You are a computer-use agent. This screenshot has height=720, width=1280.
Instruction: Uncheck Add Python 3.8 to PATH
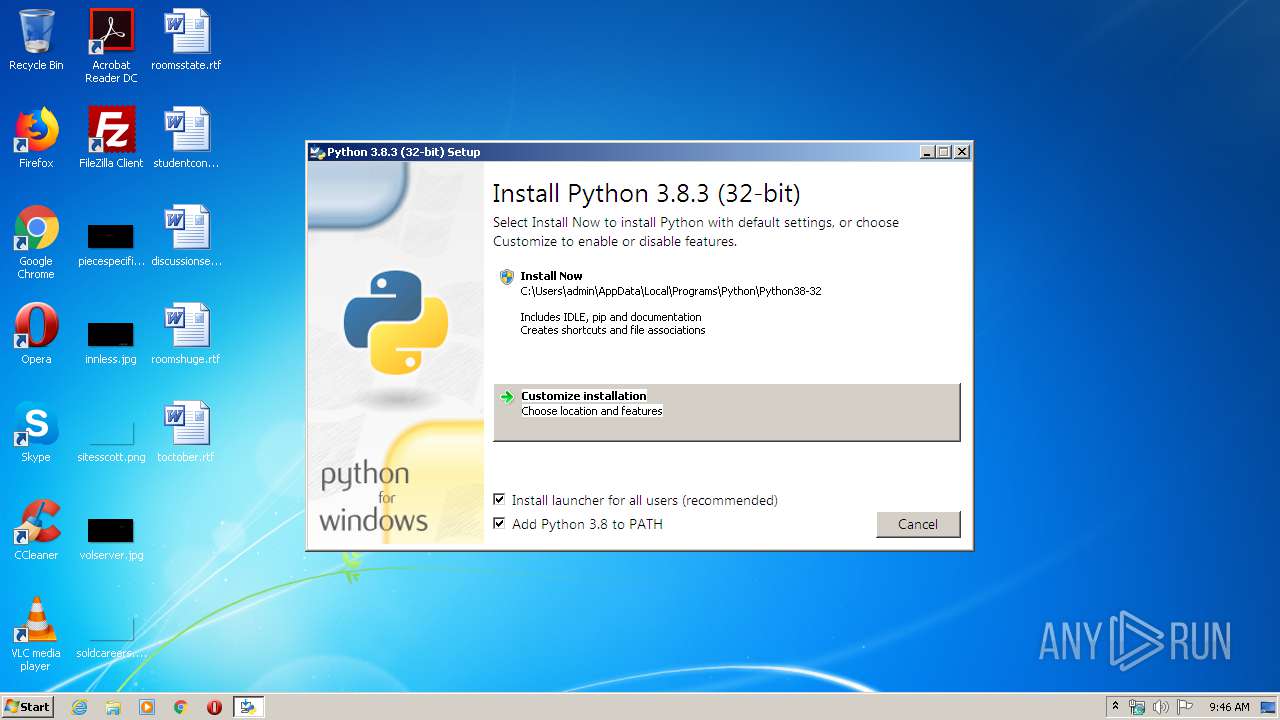(499, 523)
